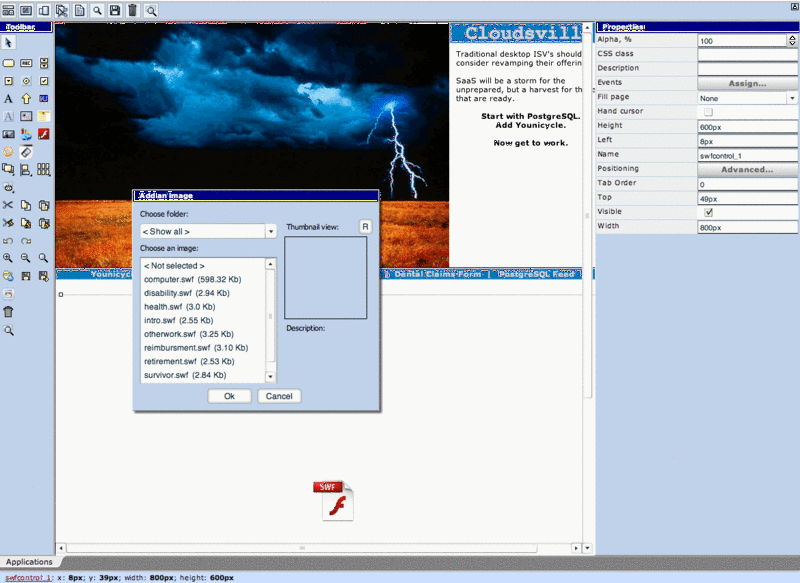Click the Cancel button in dialog
Image resolution: width=800 pixels, height=583 pixels.
[279, 396]
